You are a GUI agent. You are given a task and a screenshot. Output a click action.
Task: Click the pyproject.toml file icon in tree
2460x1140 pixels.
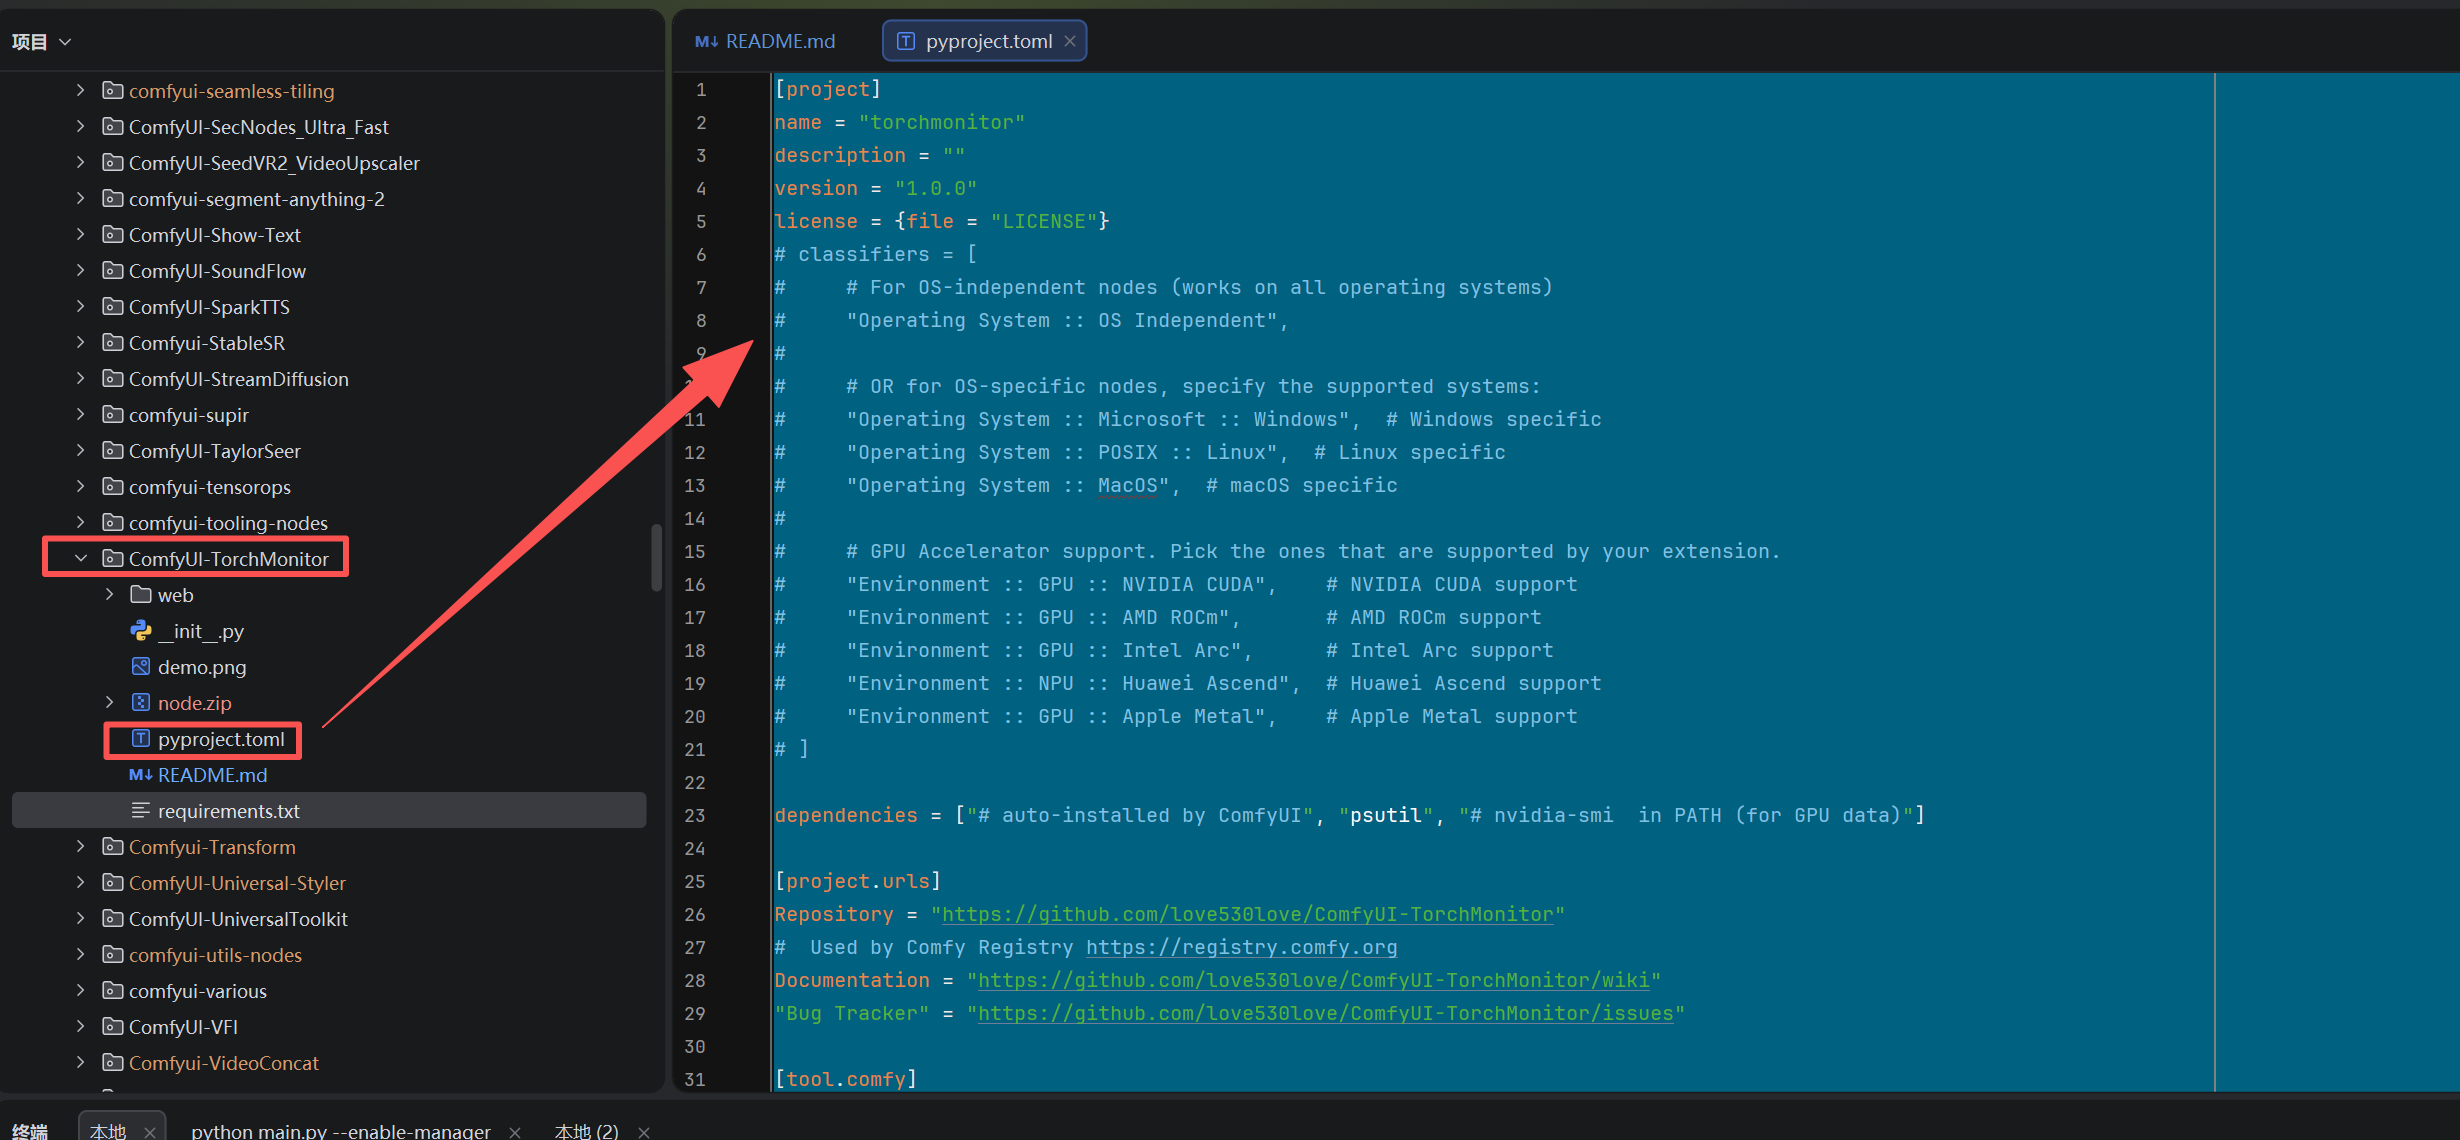tap(141, 739)
